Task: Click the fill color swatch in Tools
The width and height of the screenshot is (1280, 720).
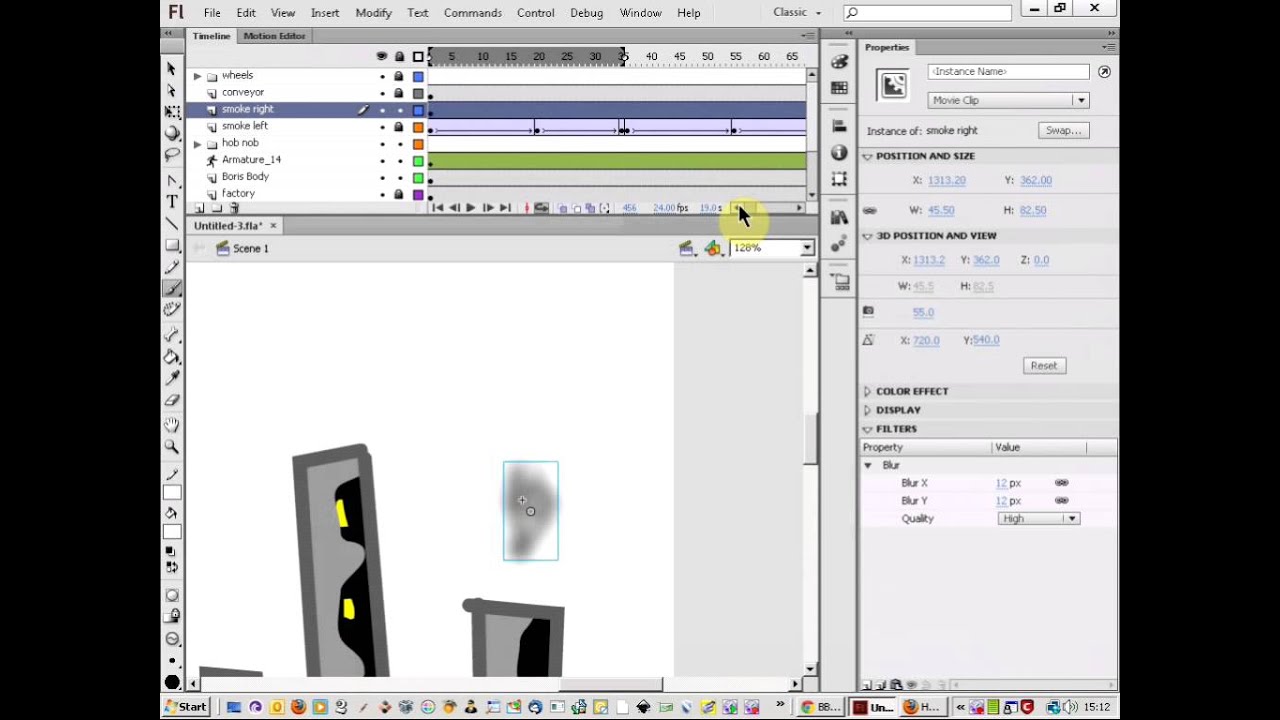Action: (172, 533)
